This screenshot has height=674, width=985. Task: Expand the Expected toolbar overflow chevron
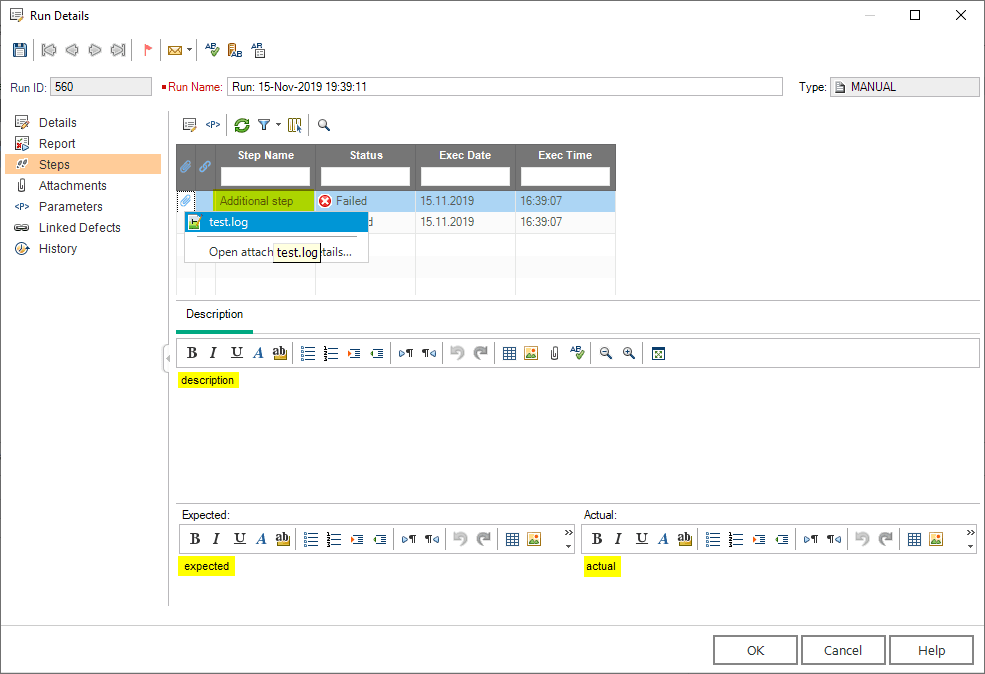568,532
